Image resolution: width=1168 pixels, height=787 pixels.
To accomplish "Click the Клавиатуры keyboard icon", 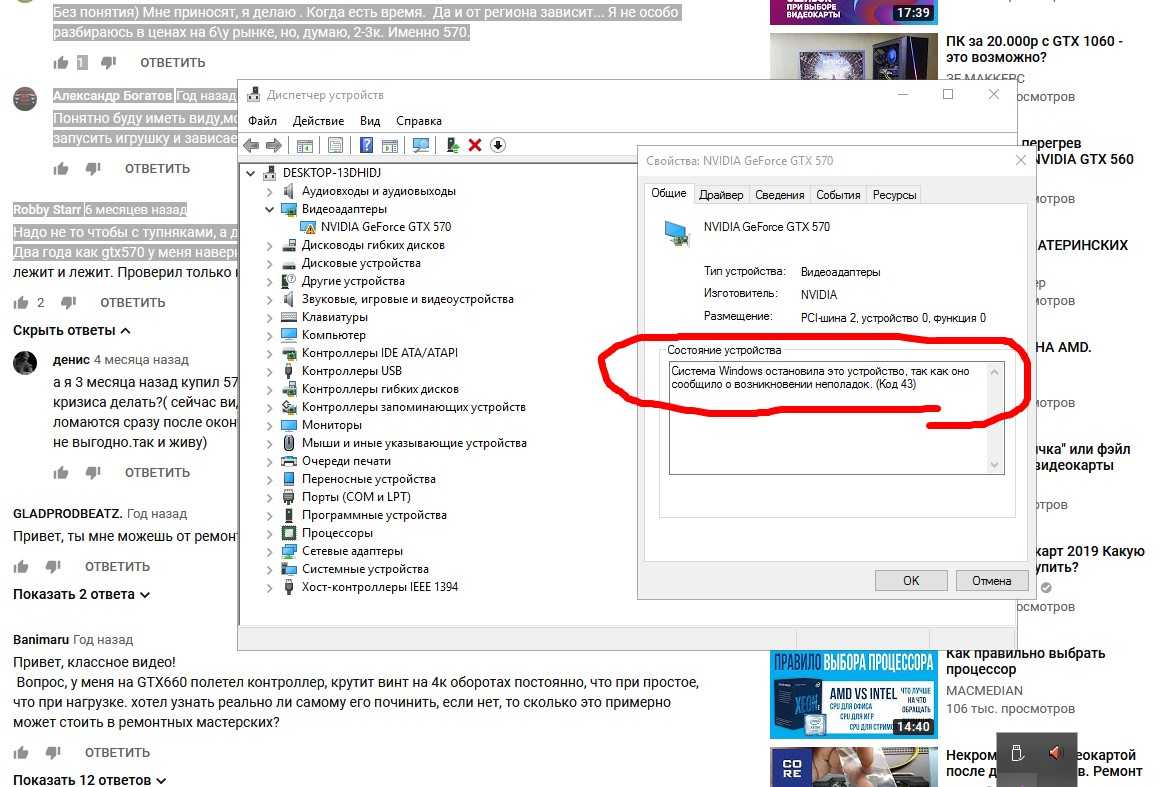I will pos(288,317).
